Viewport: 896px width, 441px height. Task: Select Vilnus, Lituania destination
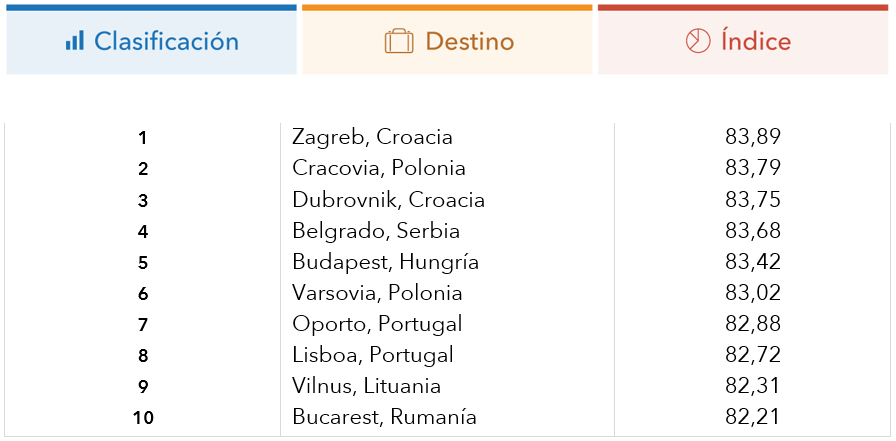(366, 386)
